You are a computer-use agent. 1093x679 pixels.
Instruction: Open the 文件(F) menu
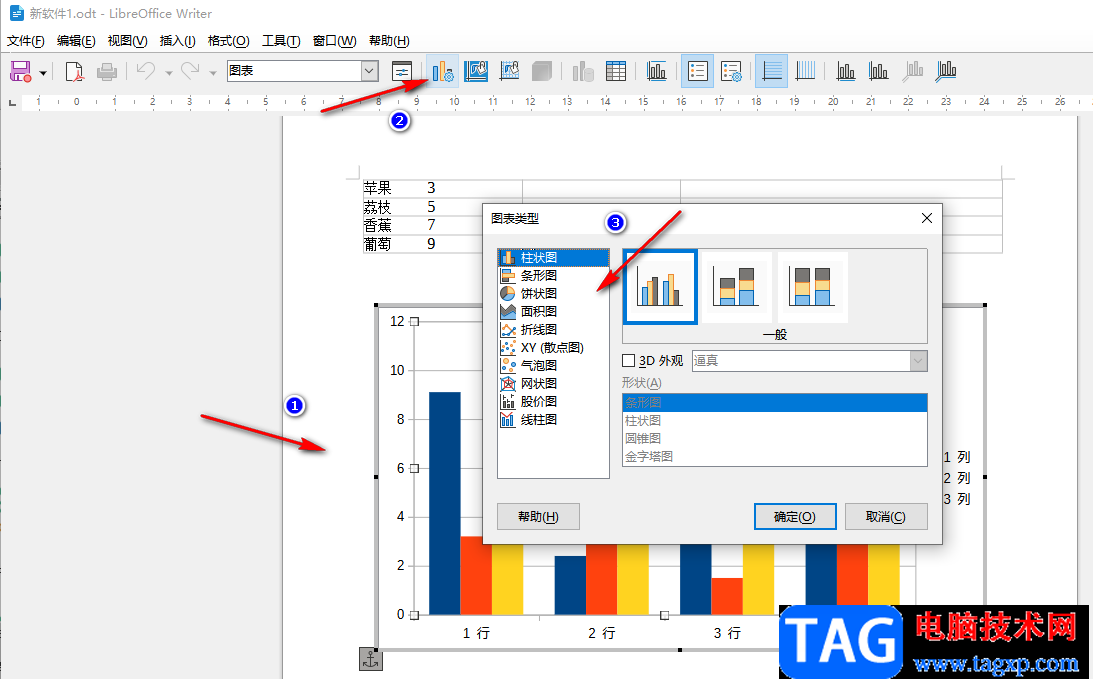pyautogui.click(x=26, y=41)
